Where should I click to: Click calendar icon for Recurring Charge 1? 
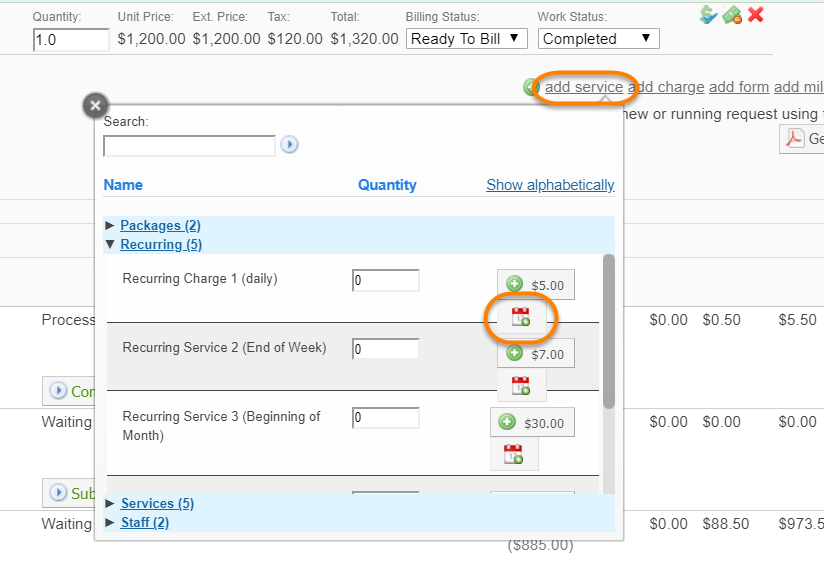[x=521, y=318]
